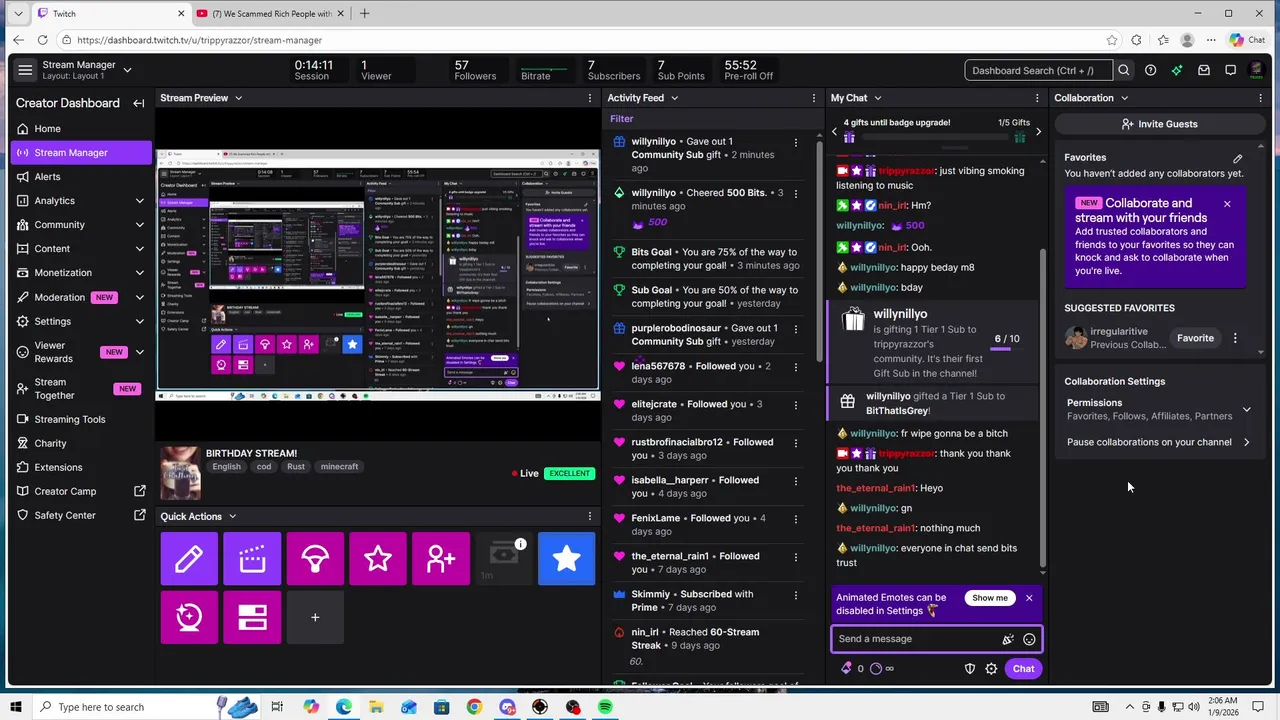Open the inbox notifications icon
The height and width of the screenshot is (720, 1280).
pos(1204,70)
